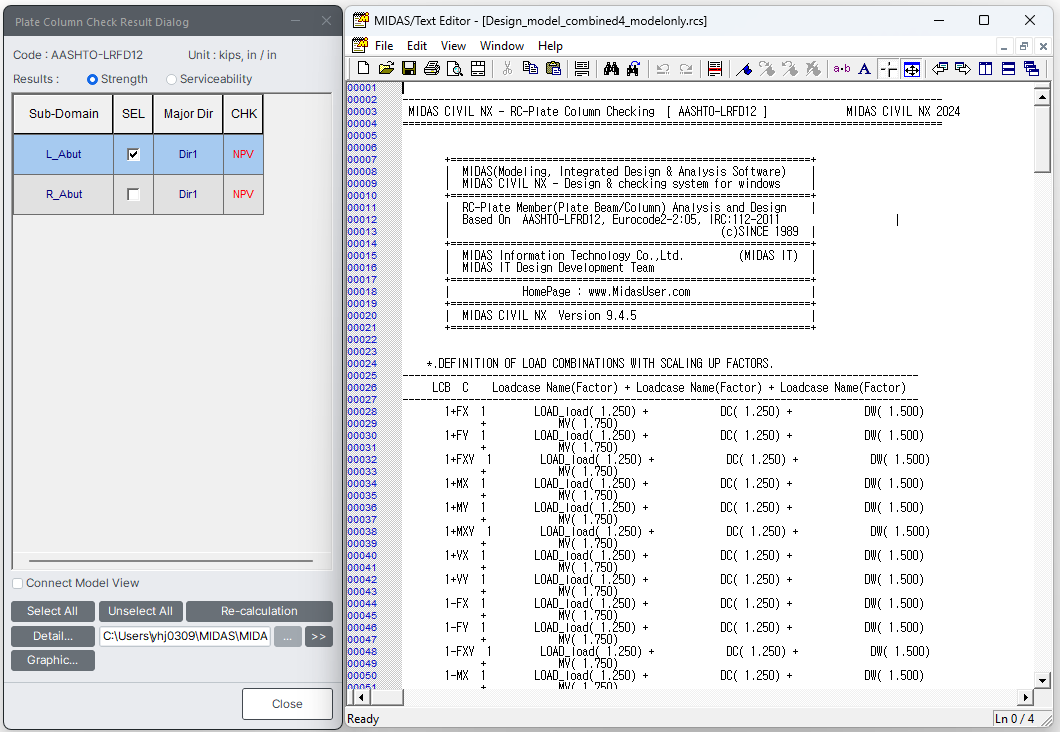
Task: Click the Tile windows horizontally icon
Action: click(x=1008, y=69)
